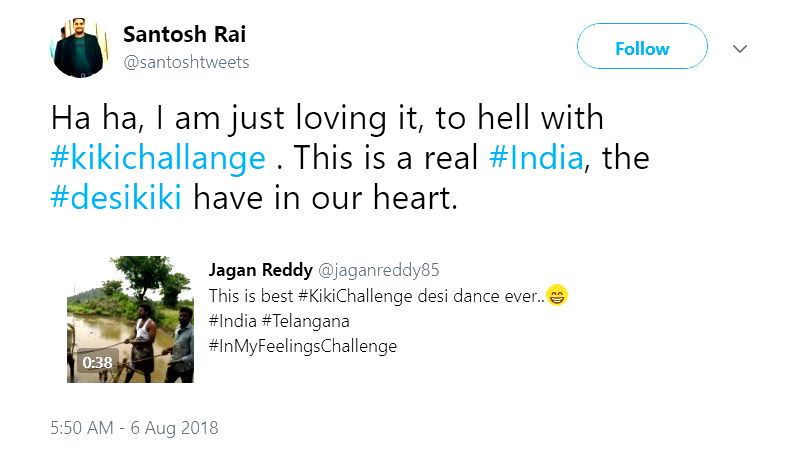
Task: Open the #desikiki hashtag
Action: tap(117, 197)
